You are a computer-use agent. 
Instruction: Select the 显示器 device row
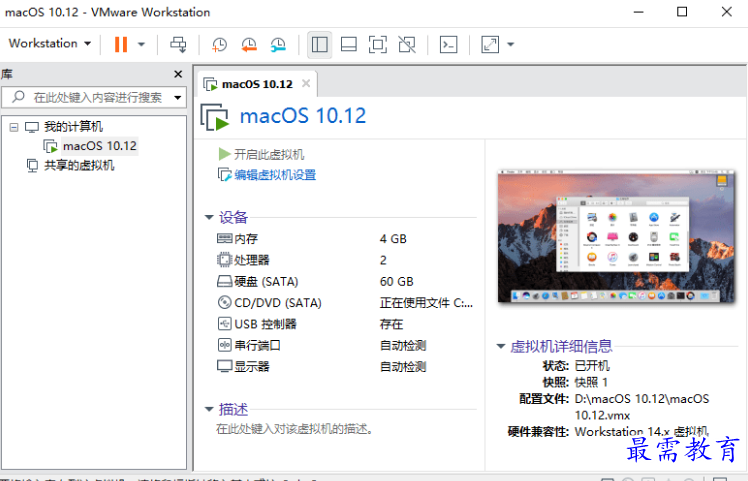pyautogui.click(x=345, y=366)
